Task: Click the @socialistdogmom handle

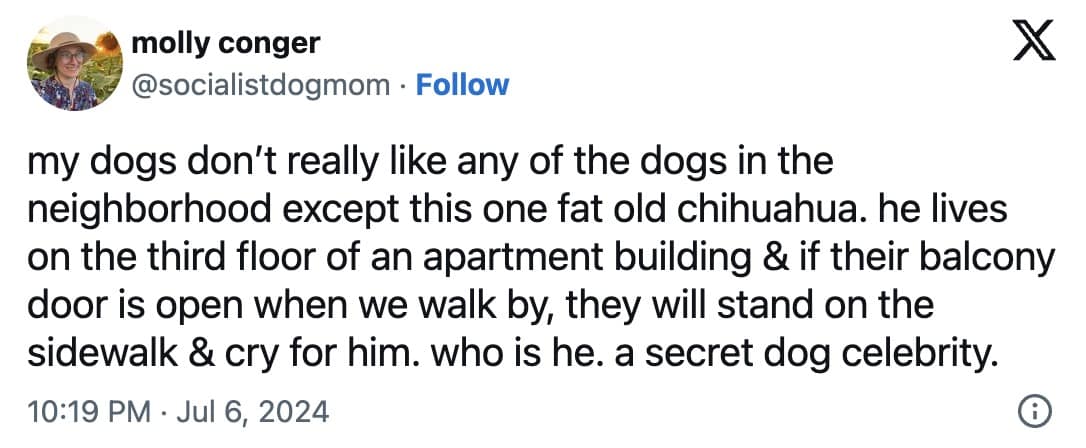Action: pos(262,85)
